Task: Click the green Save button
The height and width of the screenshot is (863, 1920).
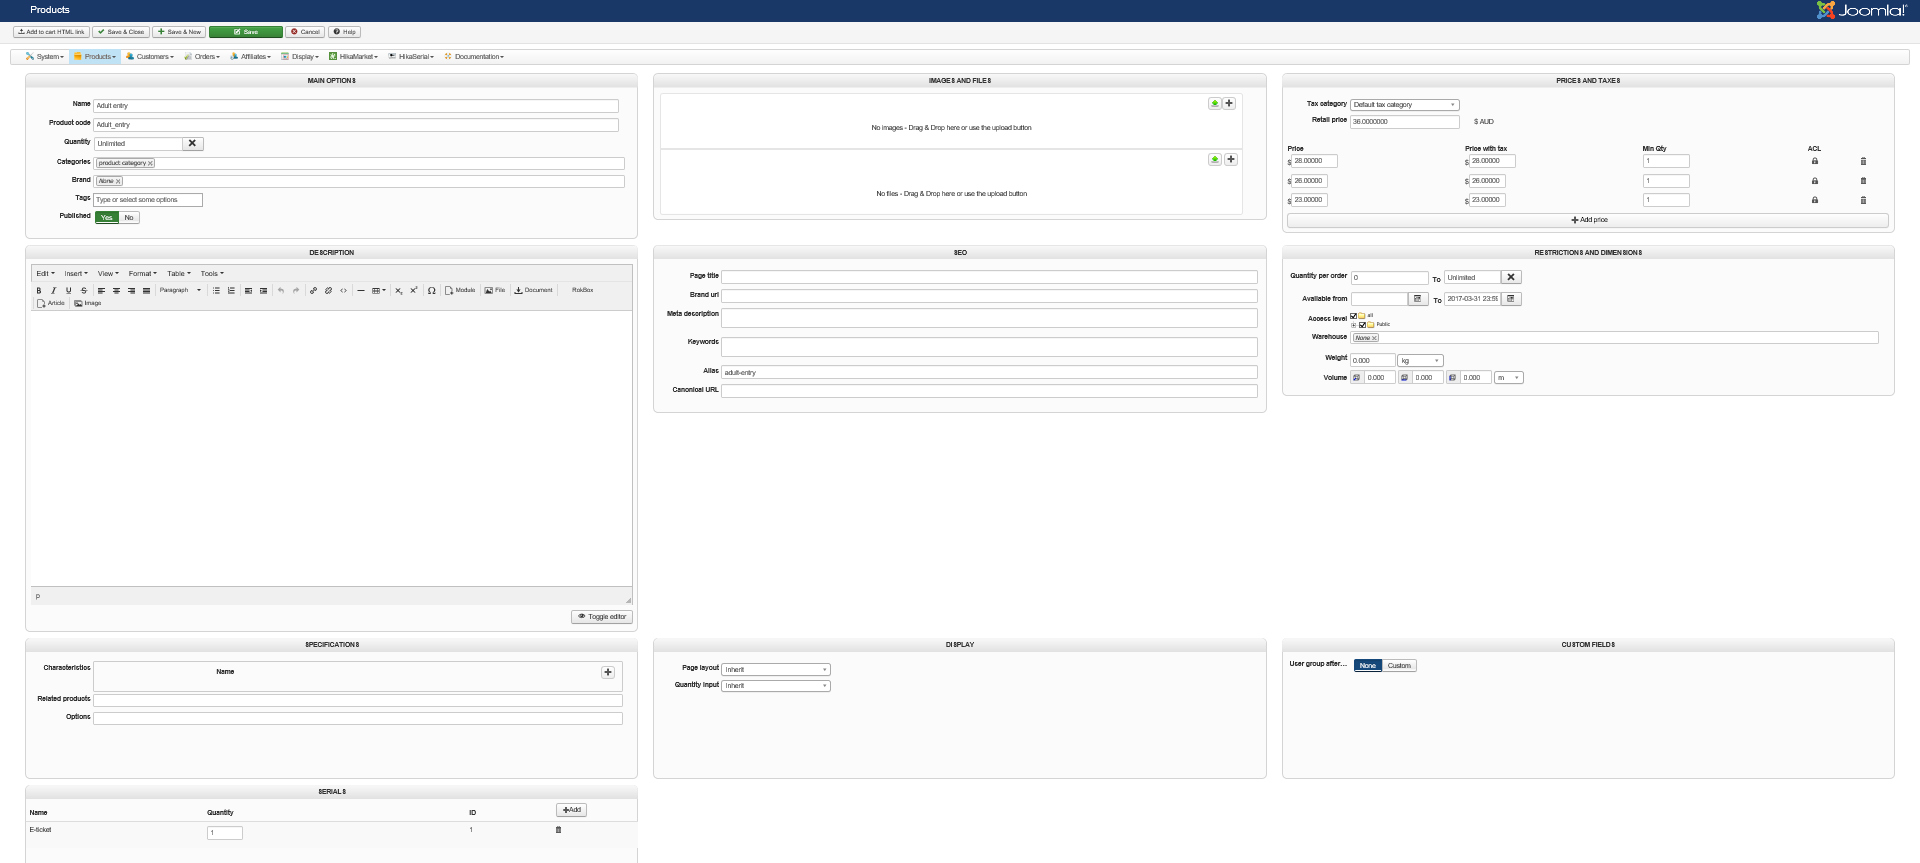Action: (x=246, y=32)
